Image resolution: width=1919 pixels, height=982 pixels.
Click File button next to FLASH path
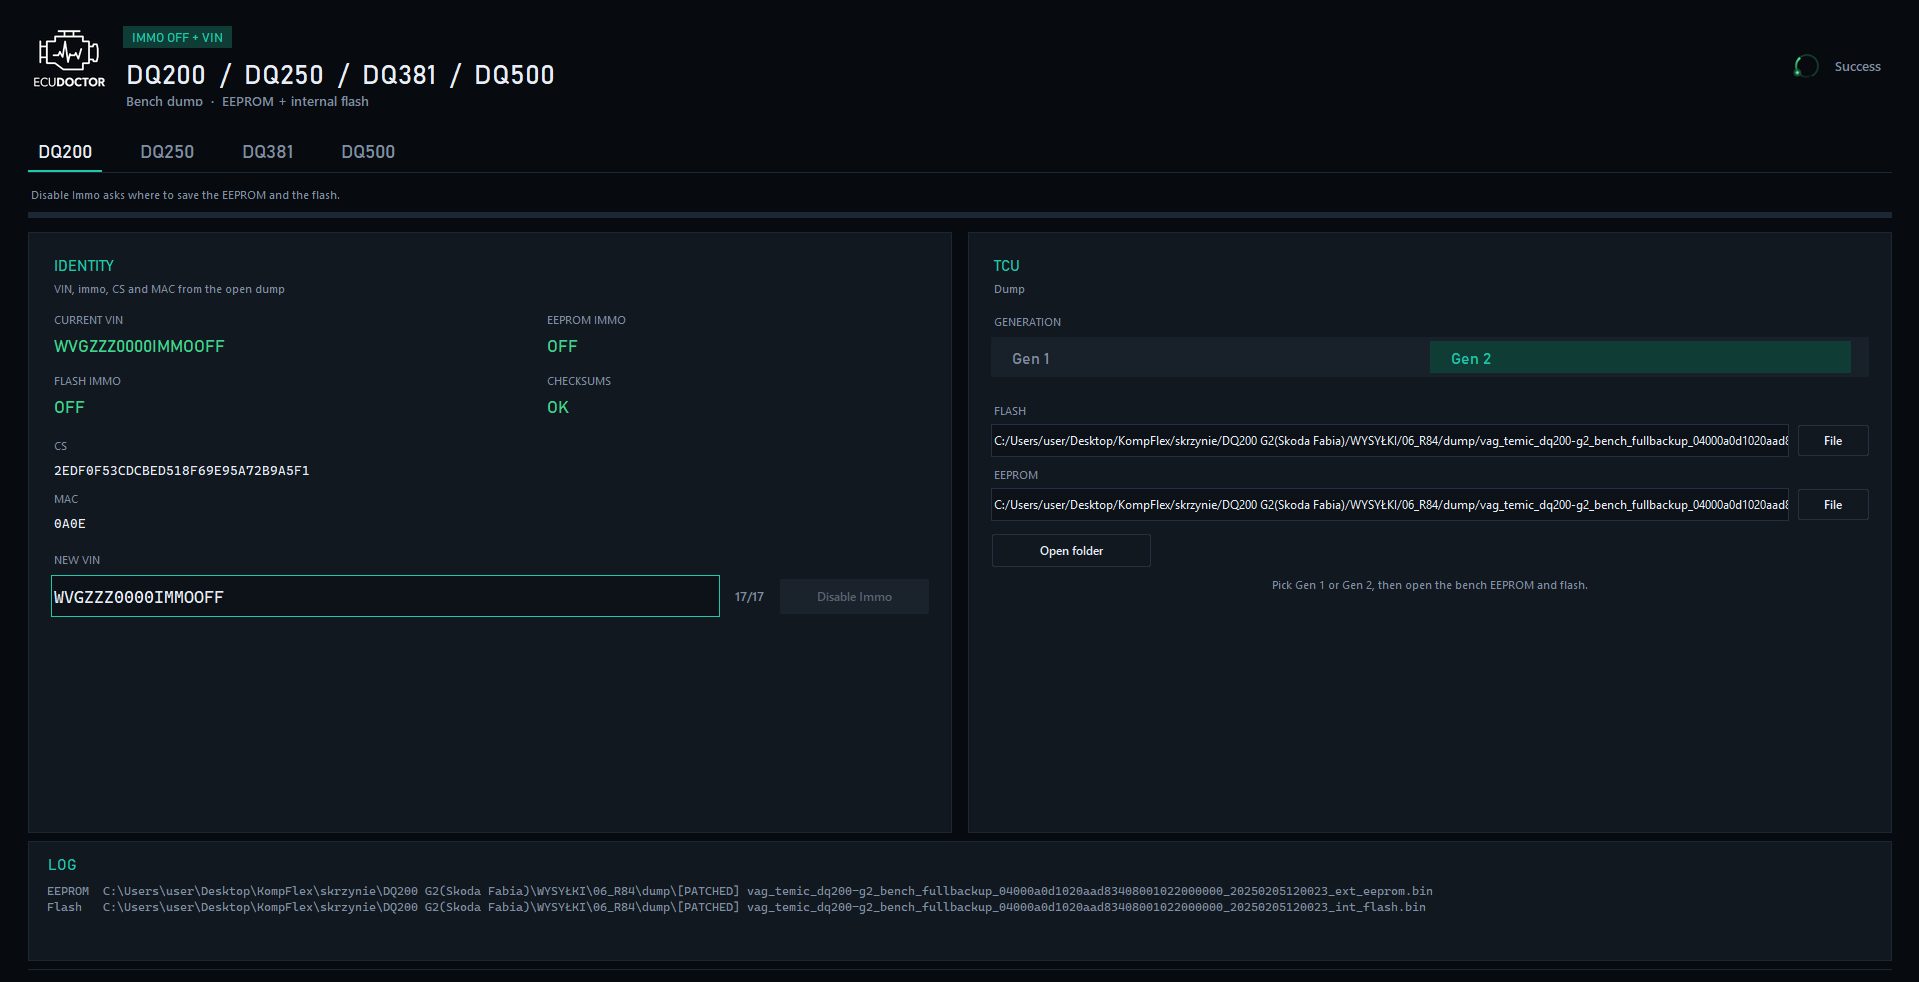tap(1833, 441)
